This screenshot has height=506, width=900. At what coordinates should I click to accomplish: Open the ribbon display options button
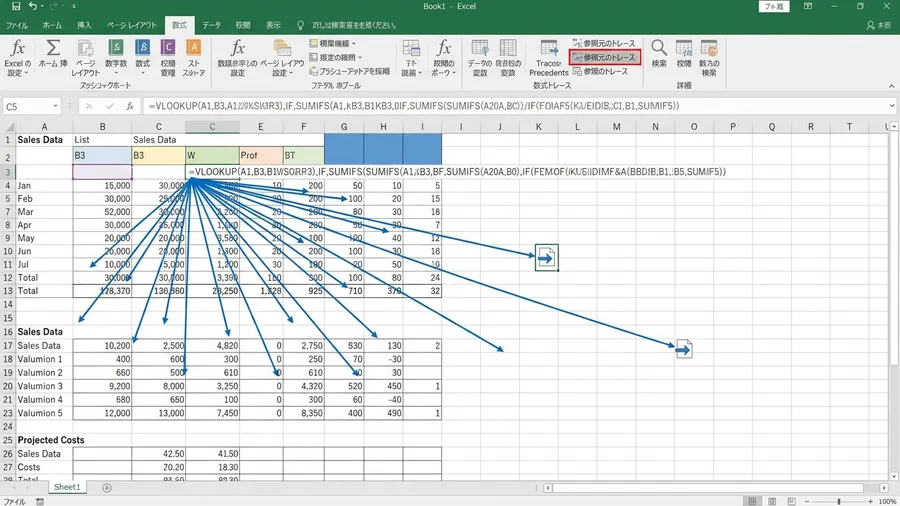(808, 6)
